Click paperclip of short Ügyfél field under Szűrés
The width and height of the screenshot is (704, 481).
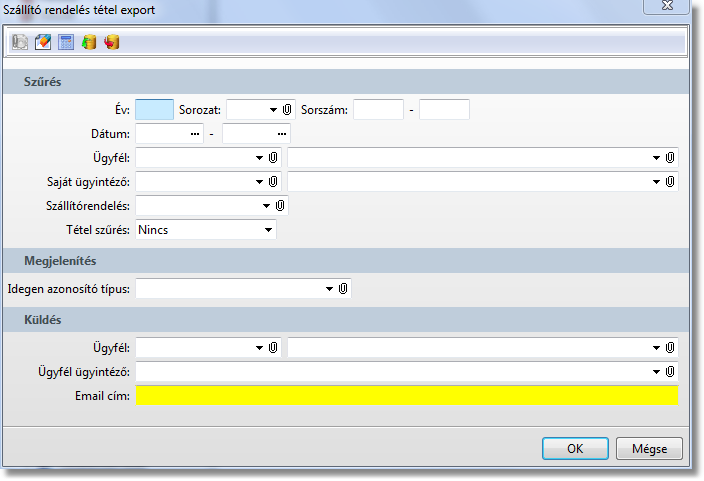click(x=273, y=158)
